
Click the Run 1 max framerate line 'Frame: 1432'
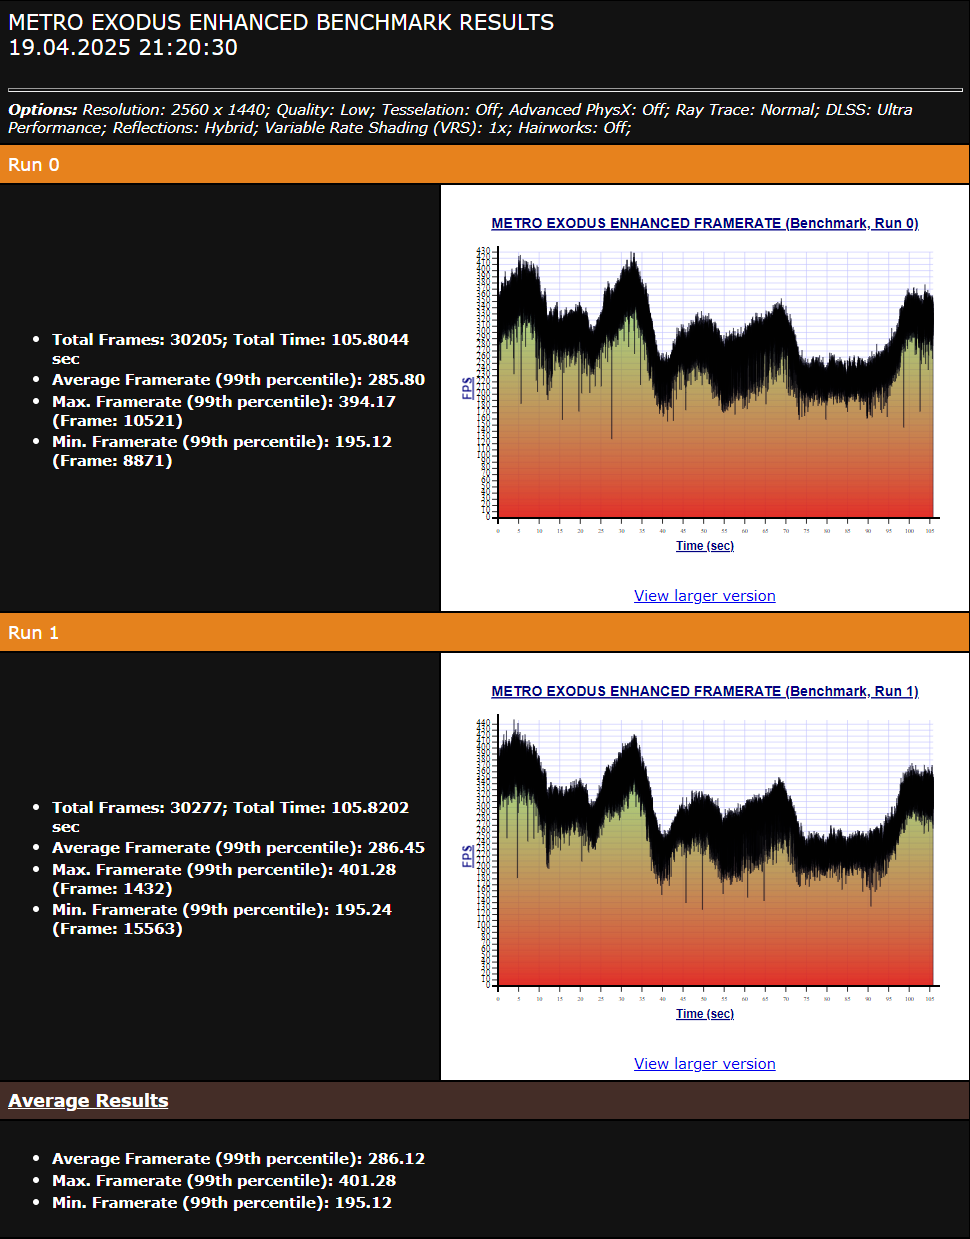(x=224, y=879)
